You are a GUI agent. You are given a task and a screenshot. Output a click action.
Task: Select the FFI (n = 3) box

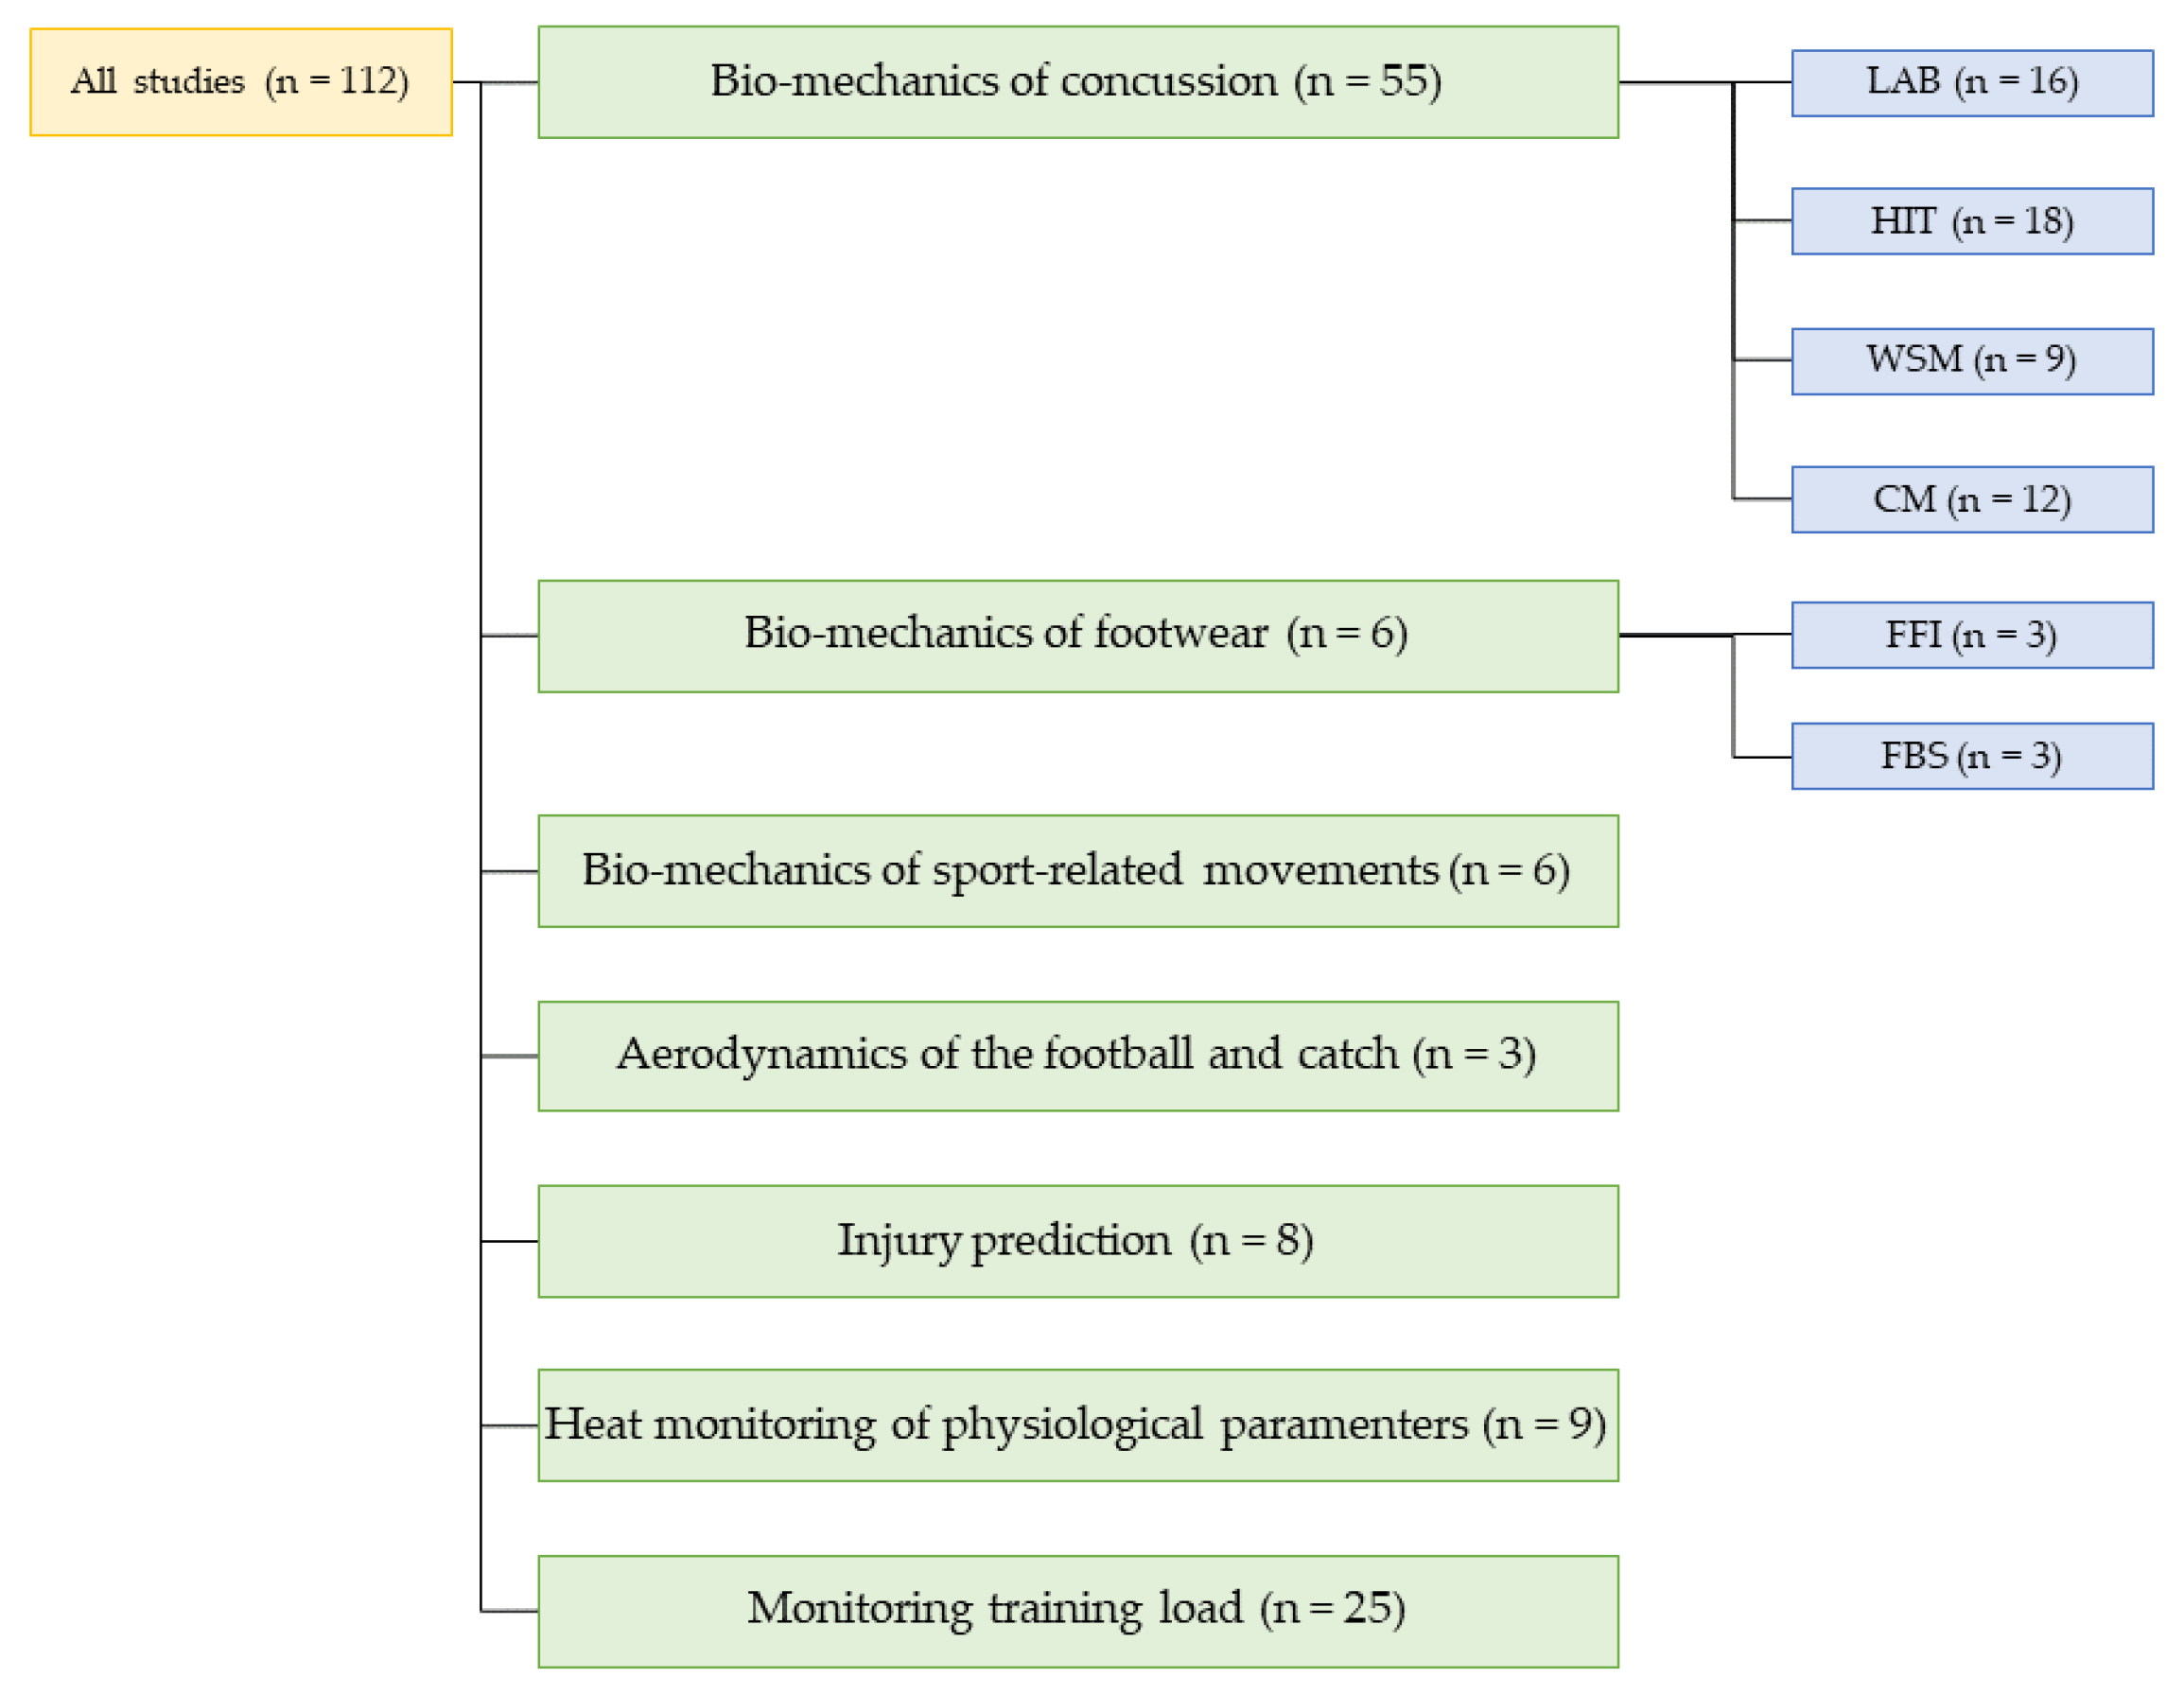(1971, 635)
